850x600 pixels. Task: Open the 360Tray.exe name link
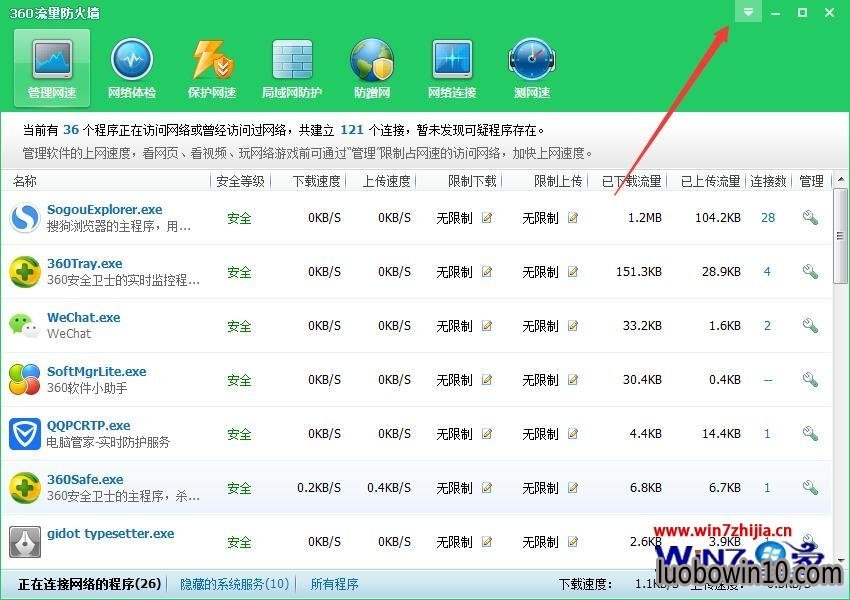[85, 263]
